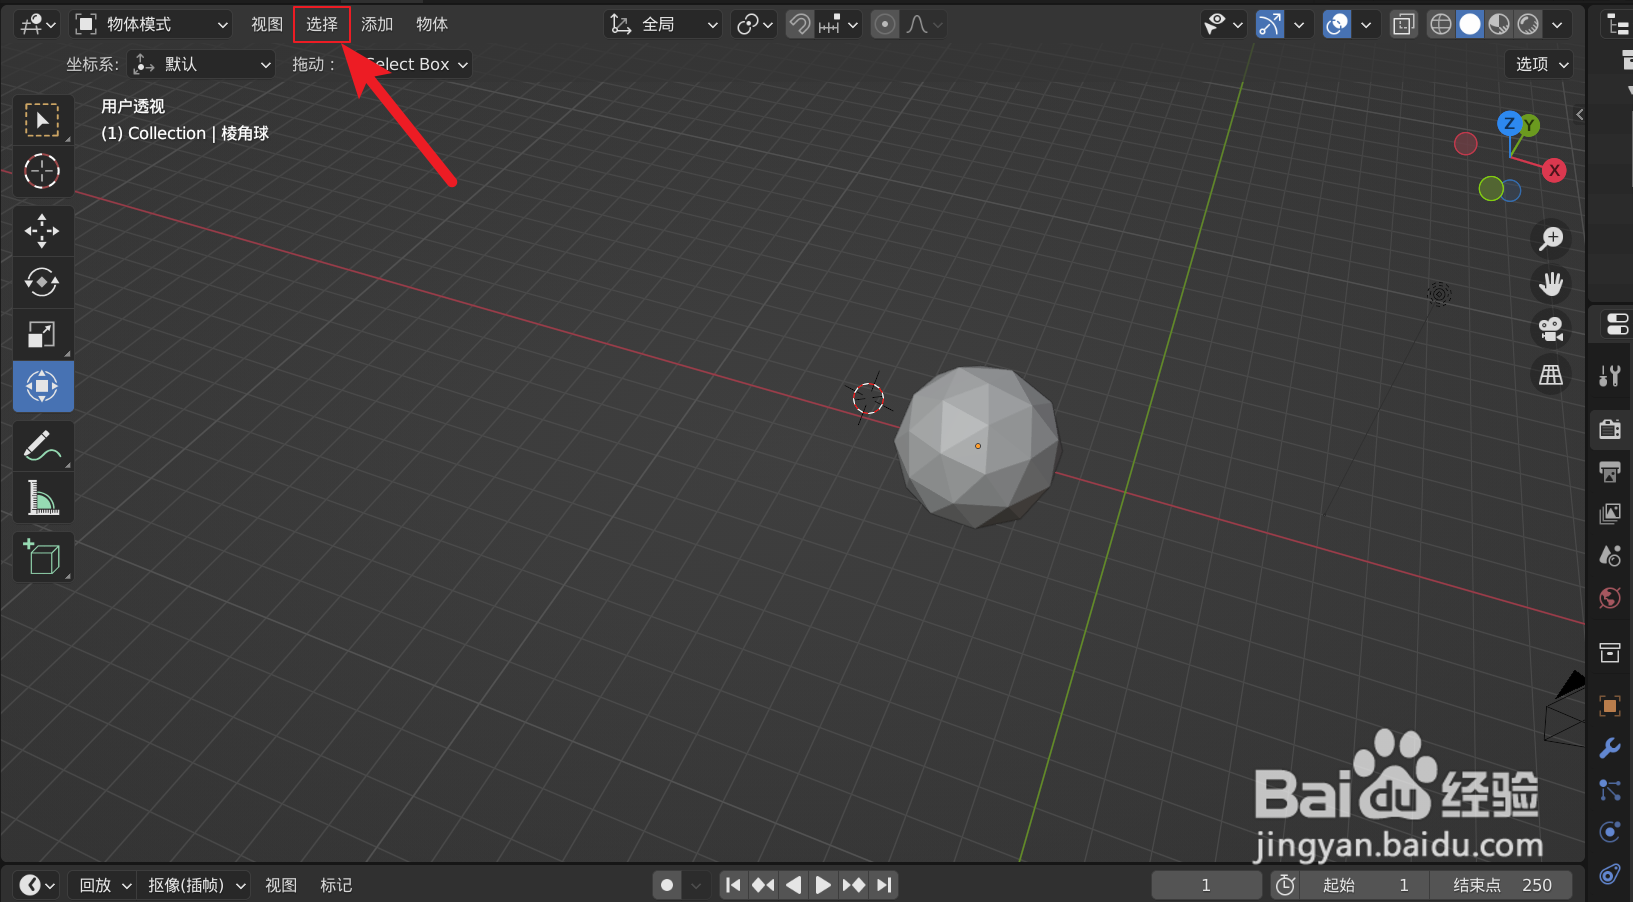Toggle auto keying record button
The height and width of the screenshot is (902, 1633).
pyautogui.click(x=667, y=885)
